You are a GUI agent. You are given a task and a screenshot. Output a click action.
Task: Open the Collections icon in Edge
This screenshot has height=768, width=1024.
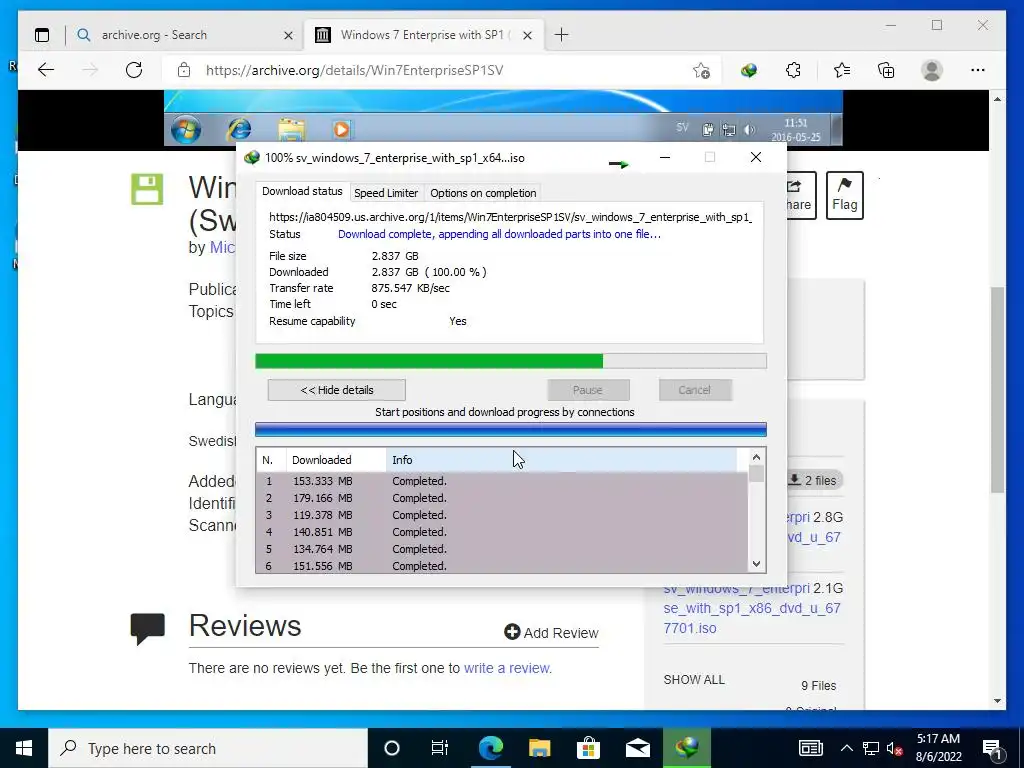tap(886, 70)
